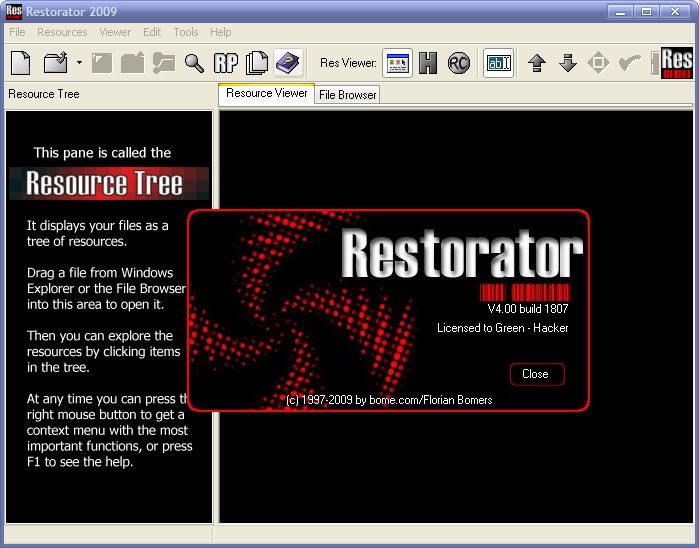
Task: Open Help with the purple book icon
Action: (x=288, y=63)
